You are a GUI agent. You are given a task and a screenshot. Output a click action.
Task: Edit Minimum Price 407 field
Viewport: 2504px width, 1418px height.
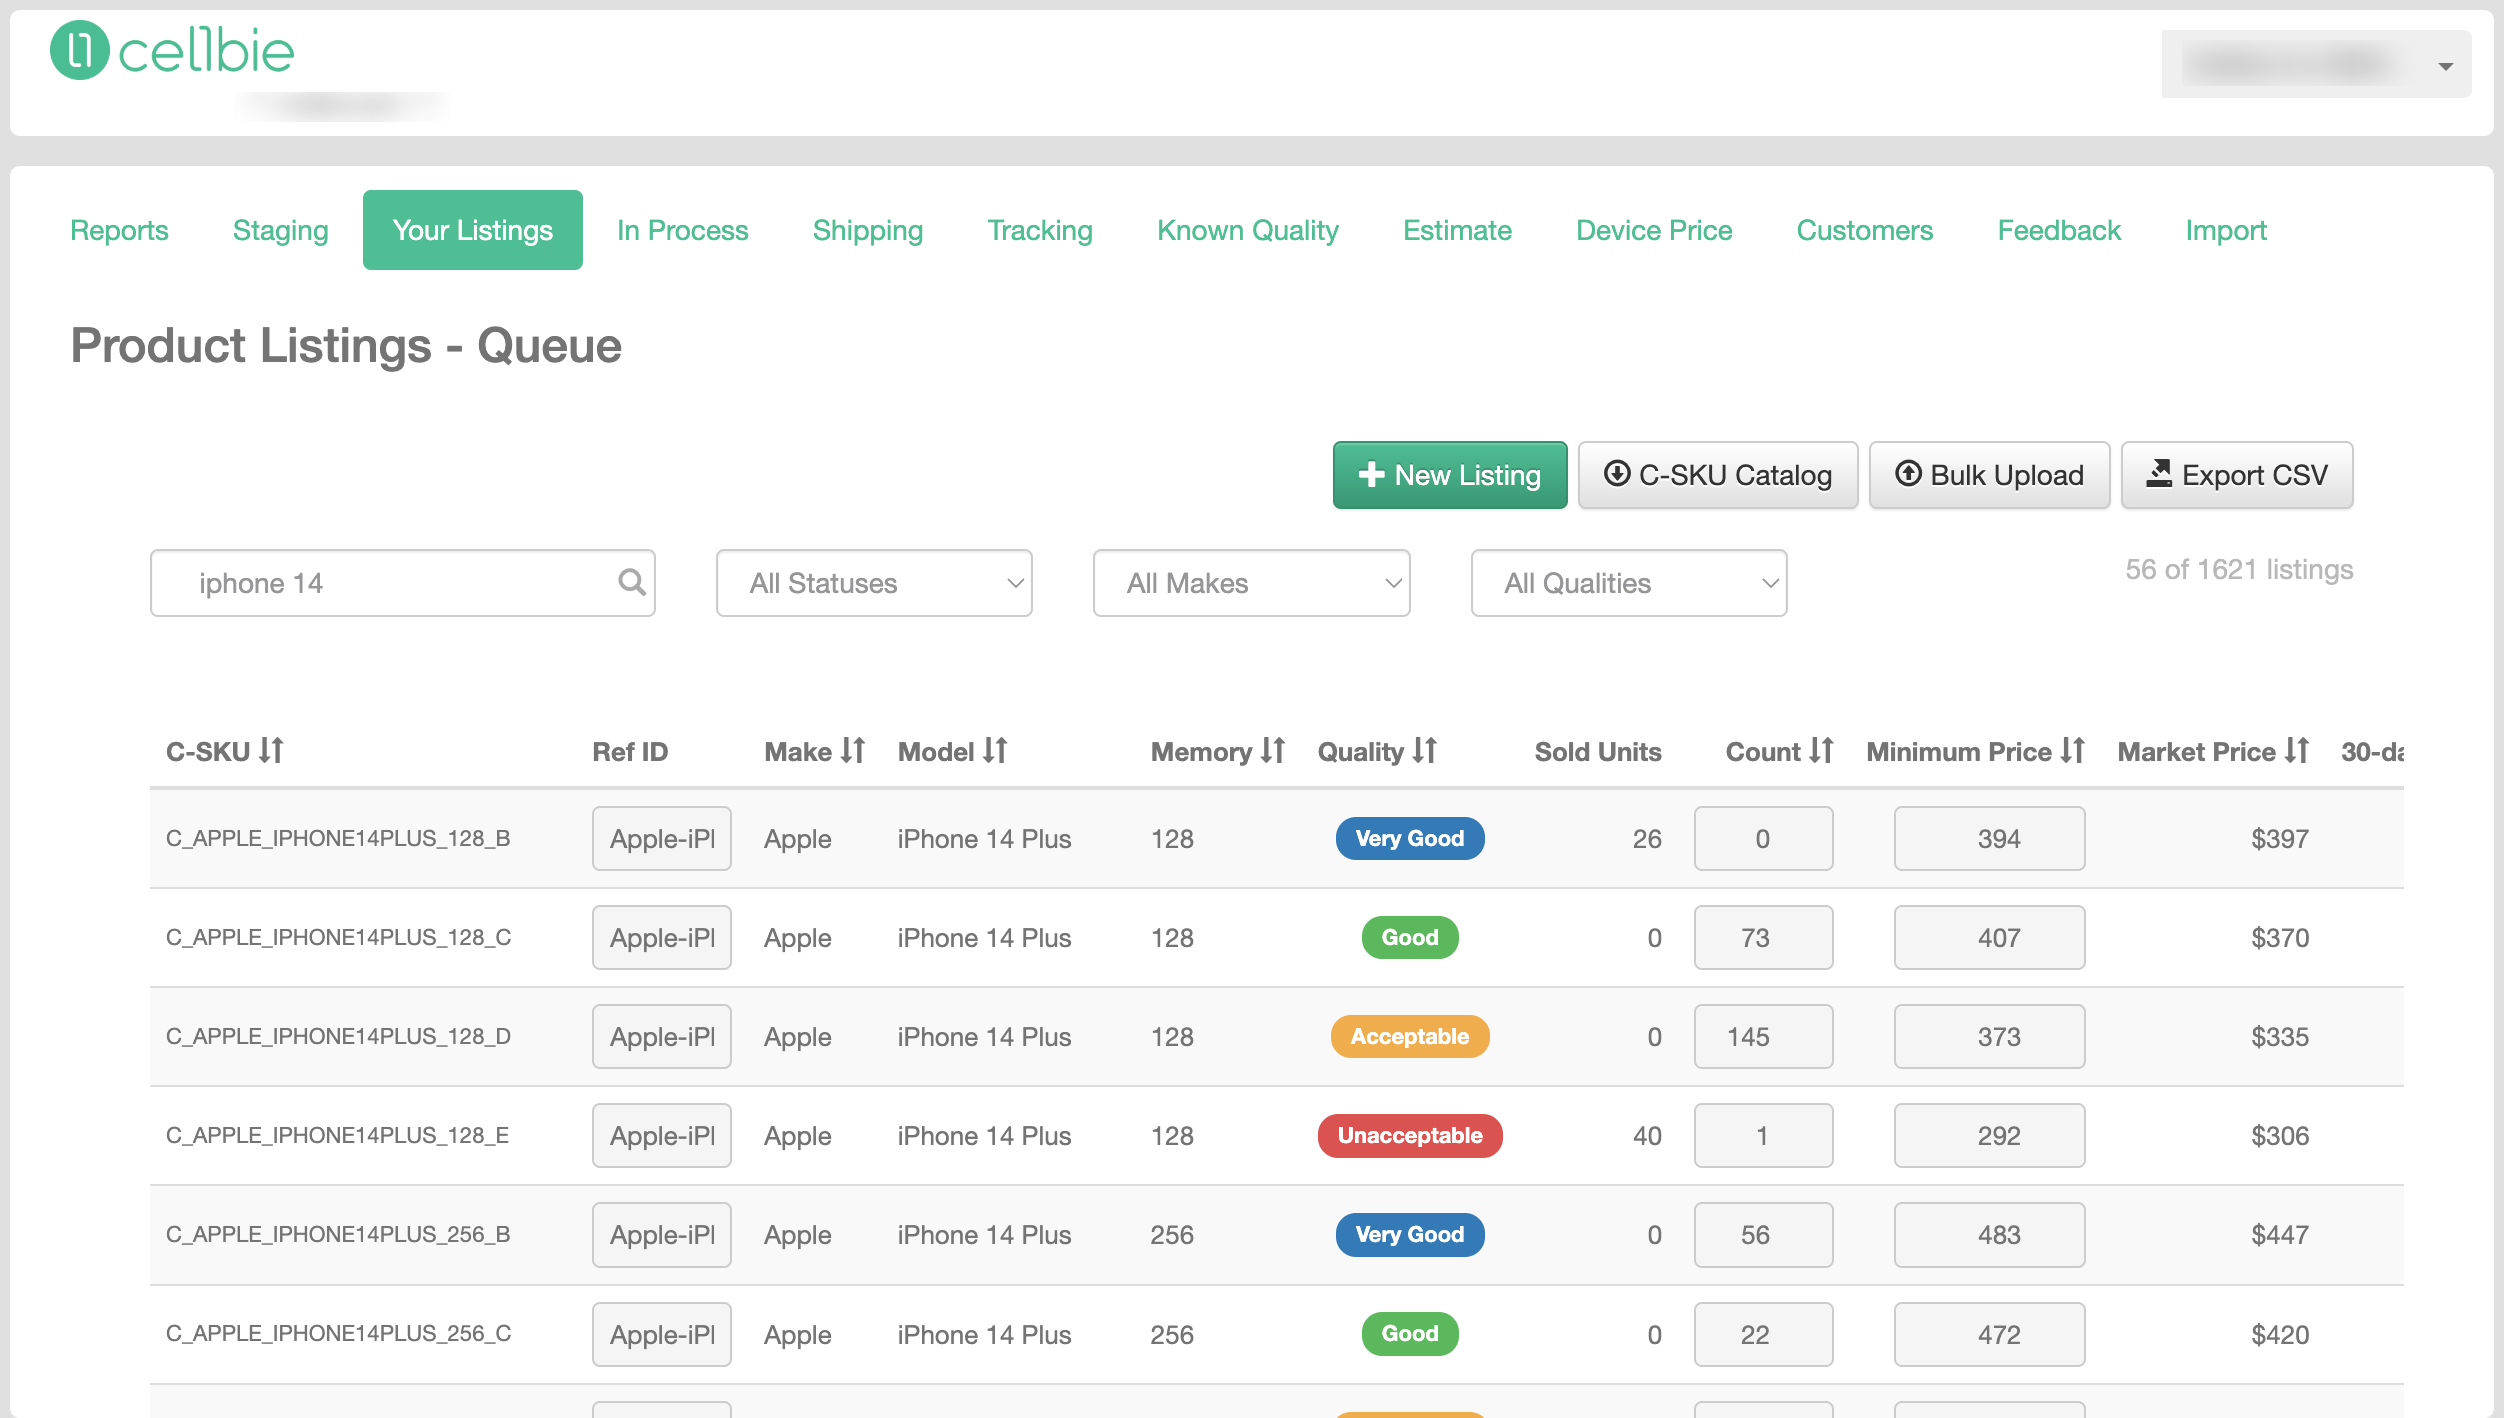click(x=1989, y=937)
